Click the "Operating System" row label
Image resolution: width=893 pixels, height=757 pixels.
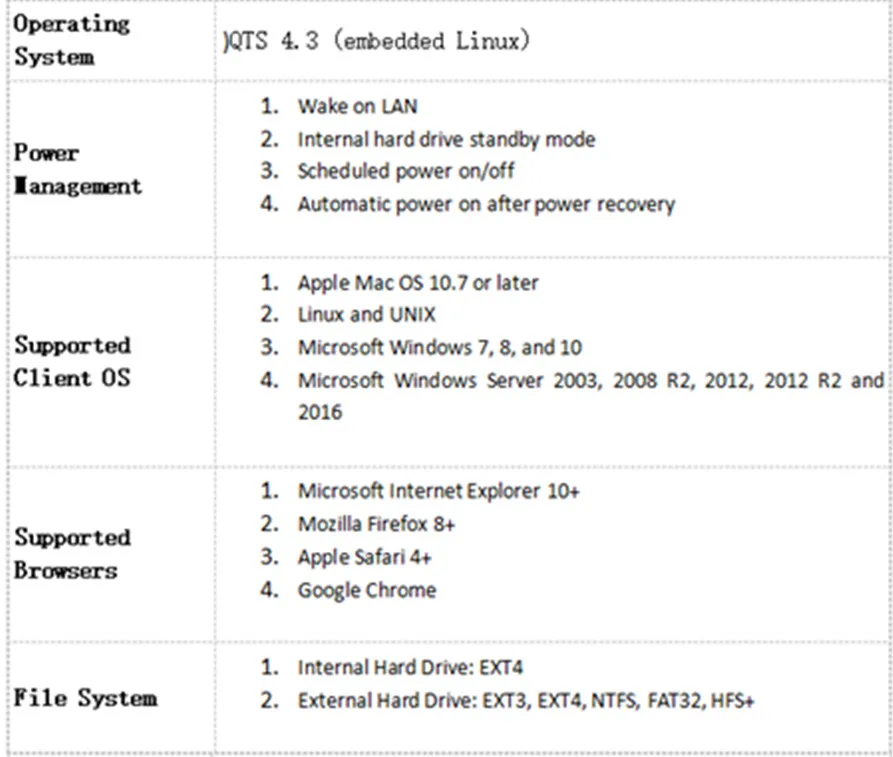coord(71,40)
